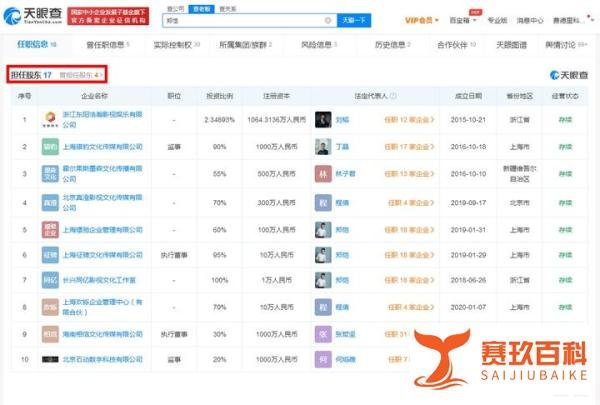Click the 2015-10-21 establishment date
Viewport: 600px width, 405px height.
click(468, 120)
